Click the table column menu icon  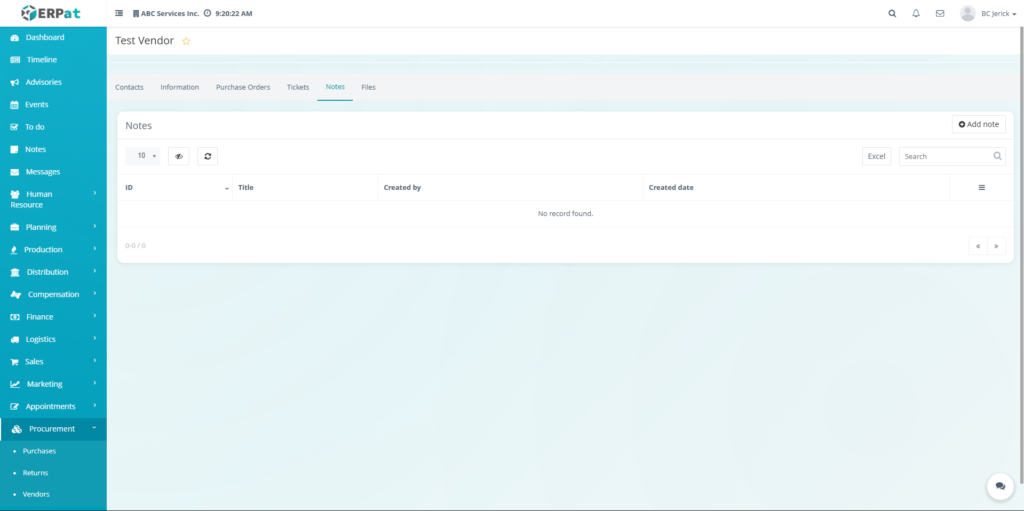pos(981,188)
